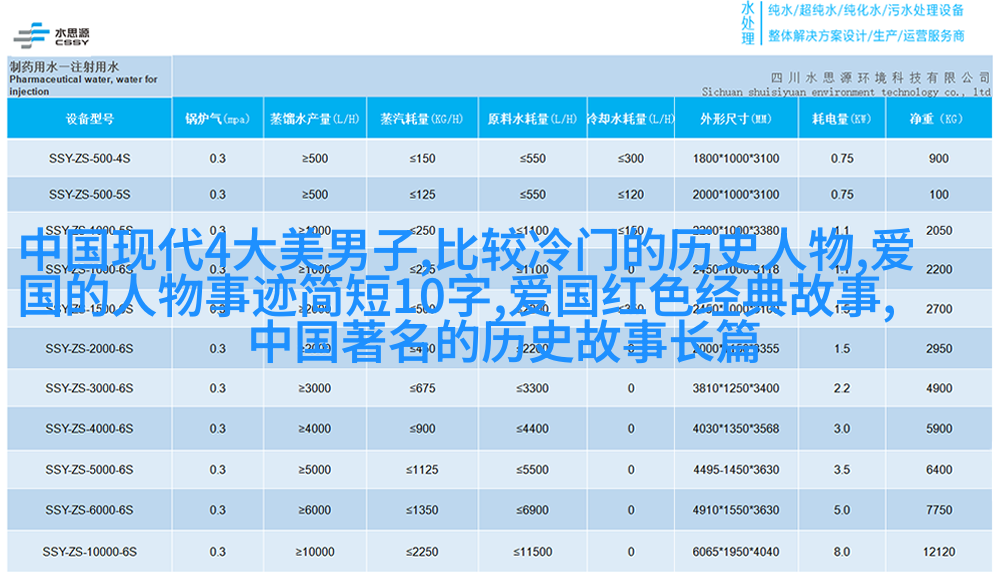This screenshot has width=1000, height=581.
Task: Select the 8.0 power consumption cell
Action: click(842, 552)
